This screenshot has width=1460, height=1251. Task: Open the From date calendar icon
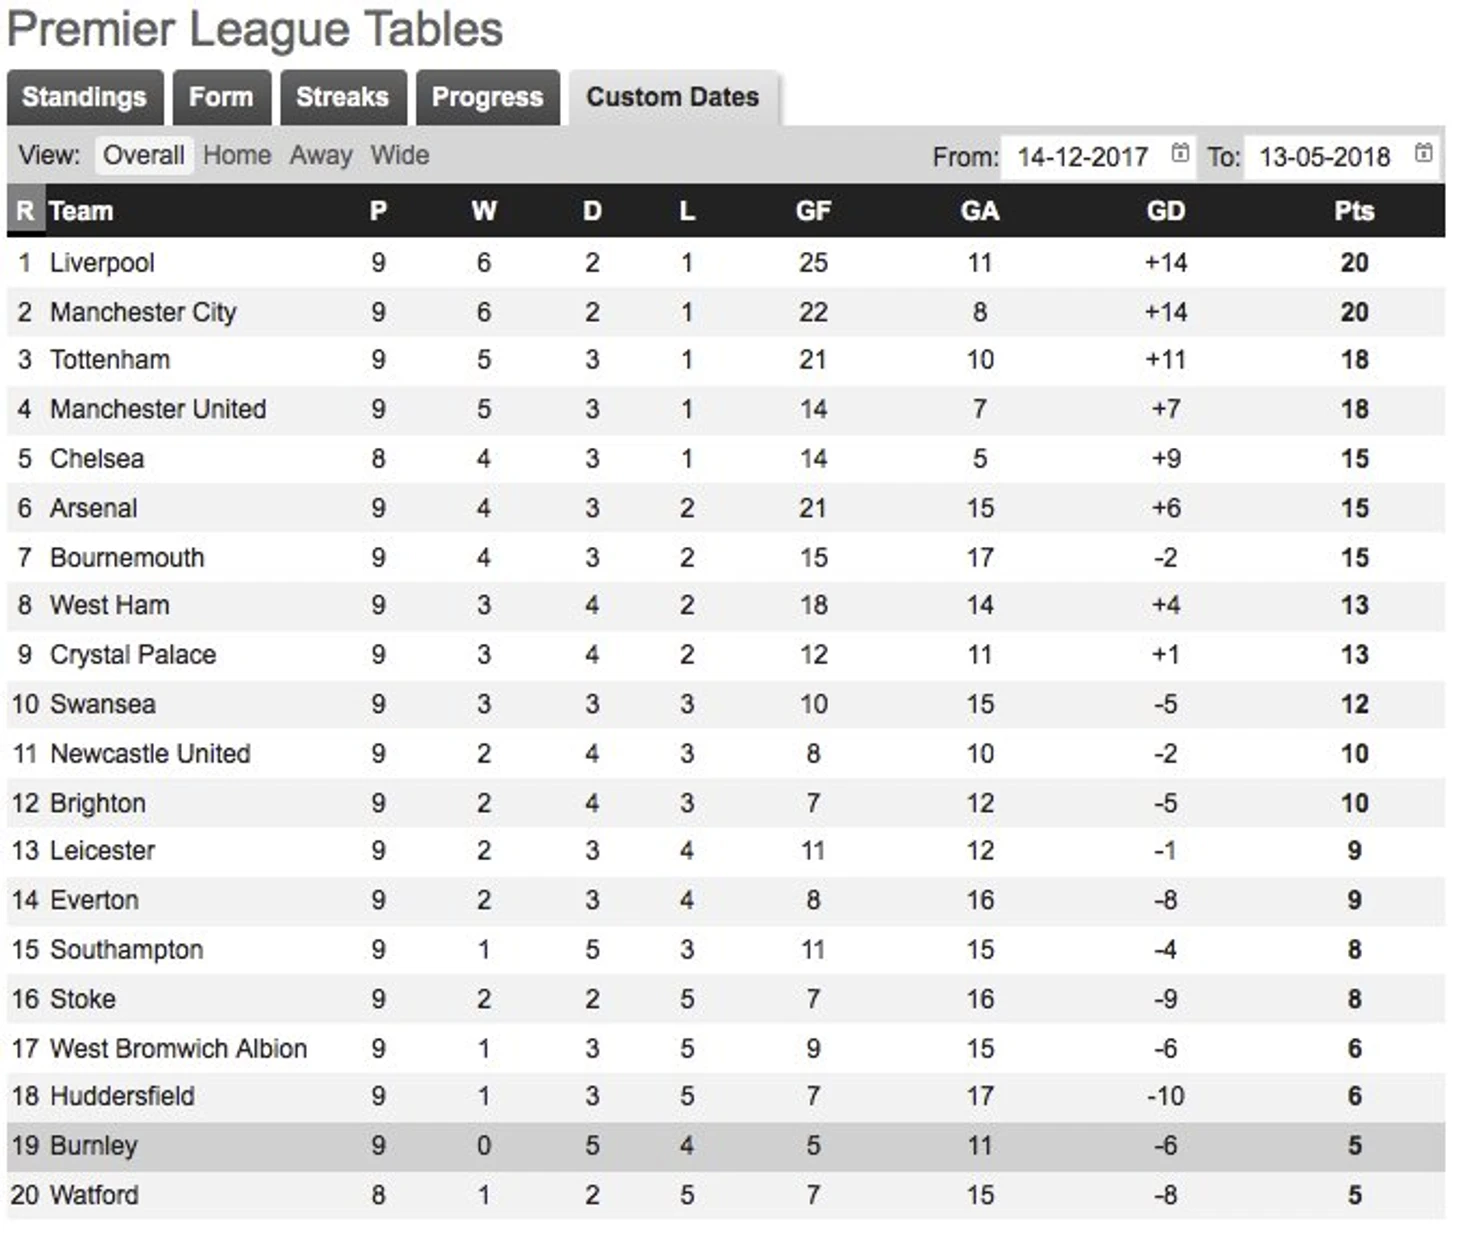click(1180, 153)
